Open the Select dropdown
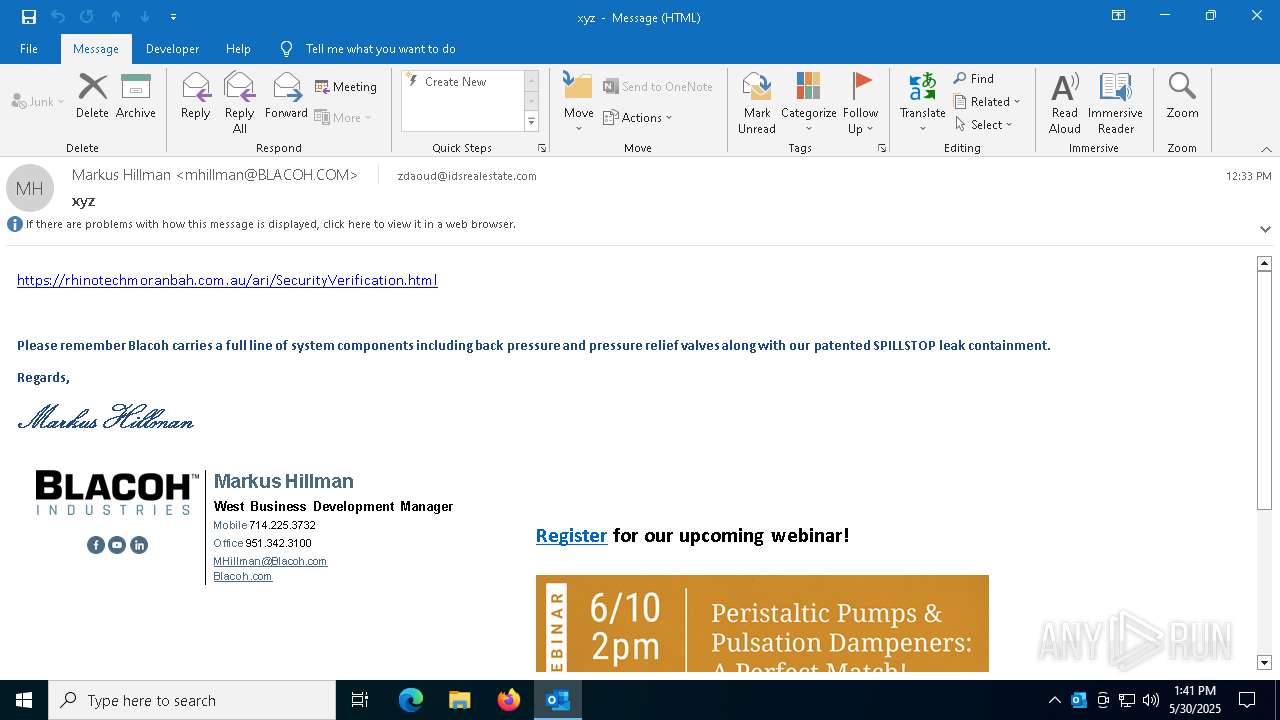 [x=984, y=124]
